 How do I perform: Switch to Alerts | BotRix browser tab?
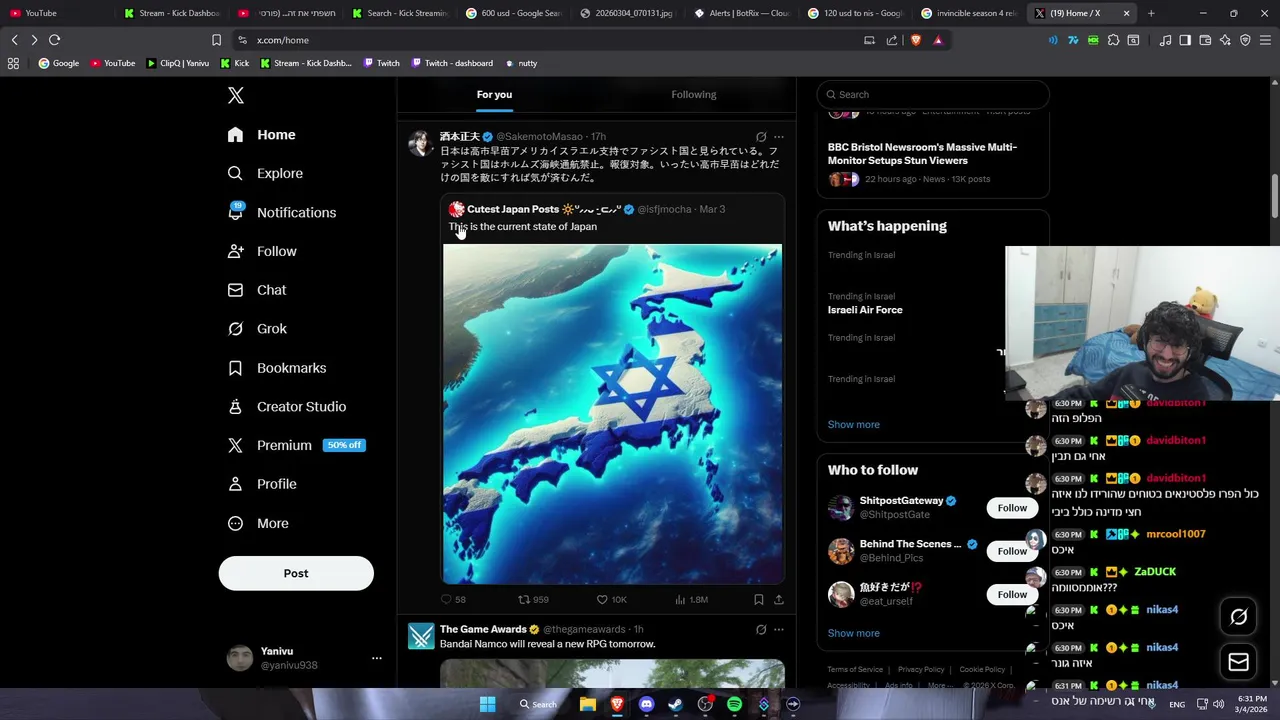click(741, 13)
